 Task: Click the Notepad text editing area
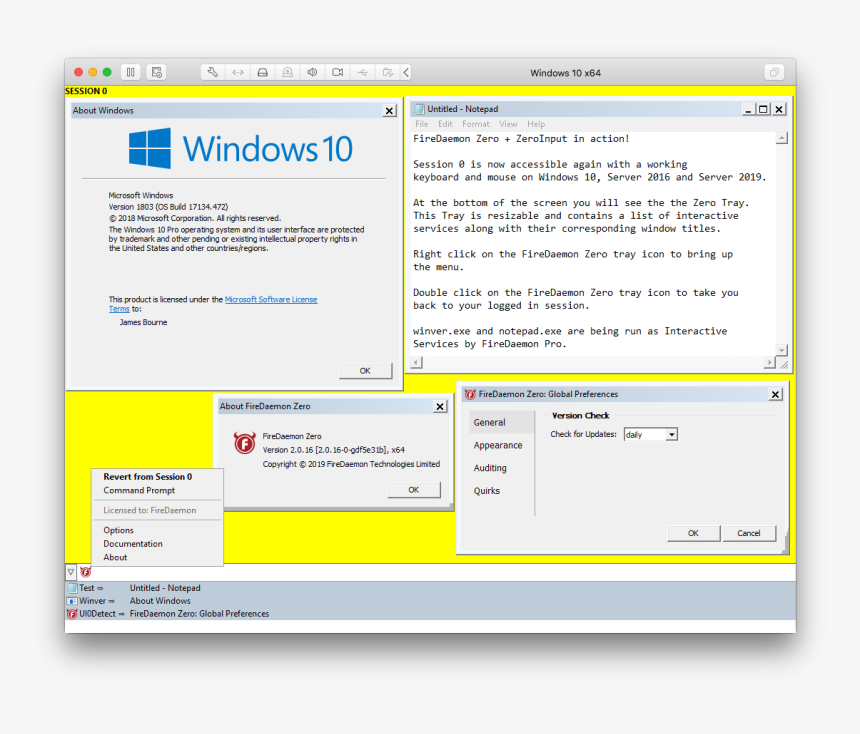tap(593, 244)
